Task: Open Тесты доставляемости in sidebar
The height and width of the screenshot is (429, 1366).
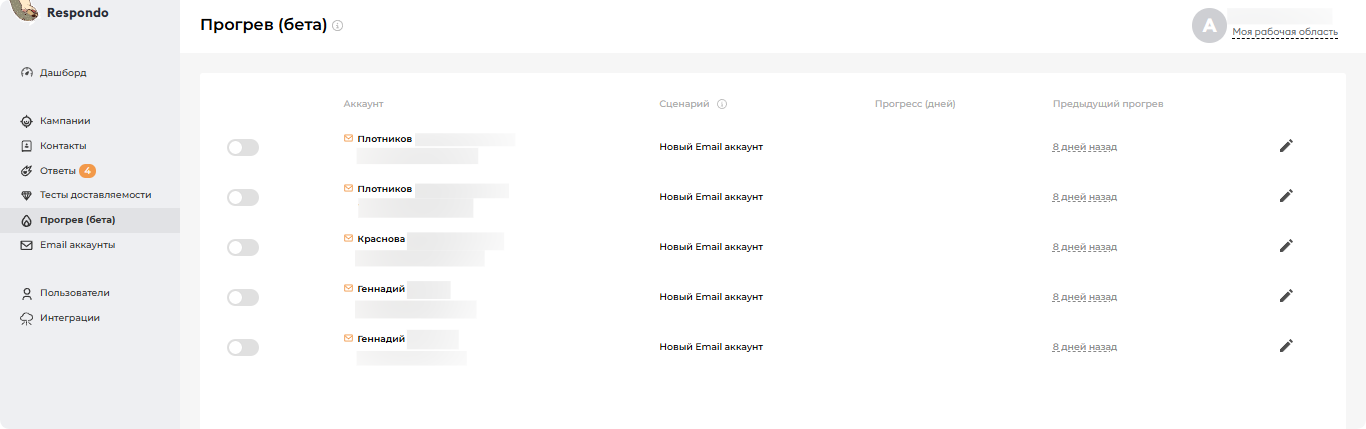Action: pos(95,195)
